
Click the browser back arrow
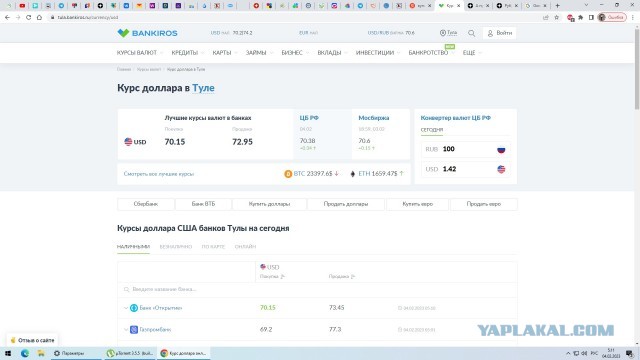click(7, 18)
